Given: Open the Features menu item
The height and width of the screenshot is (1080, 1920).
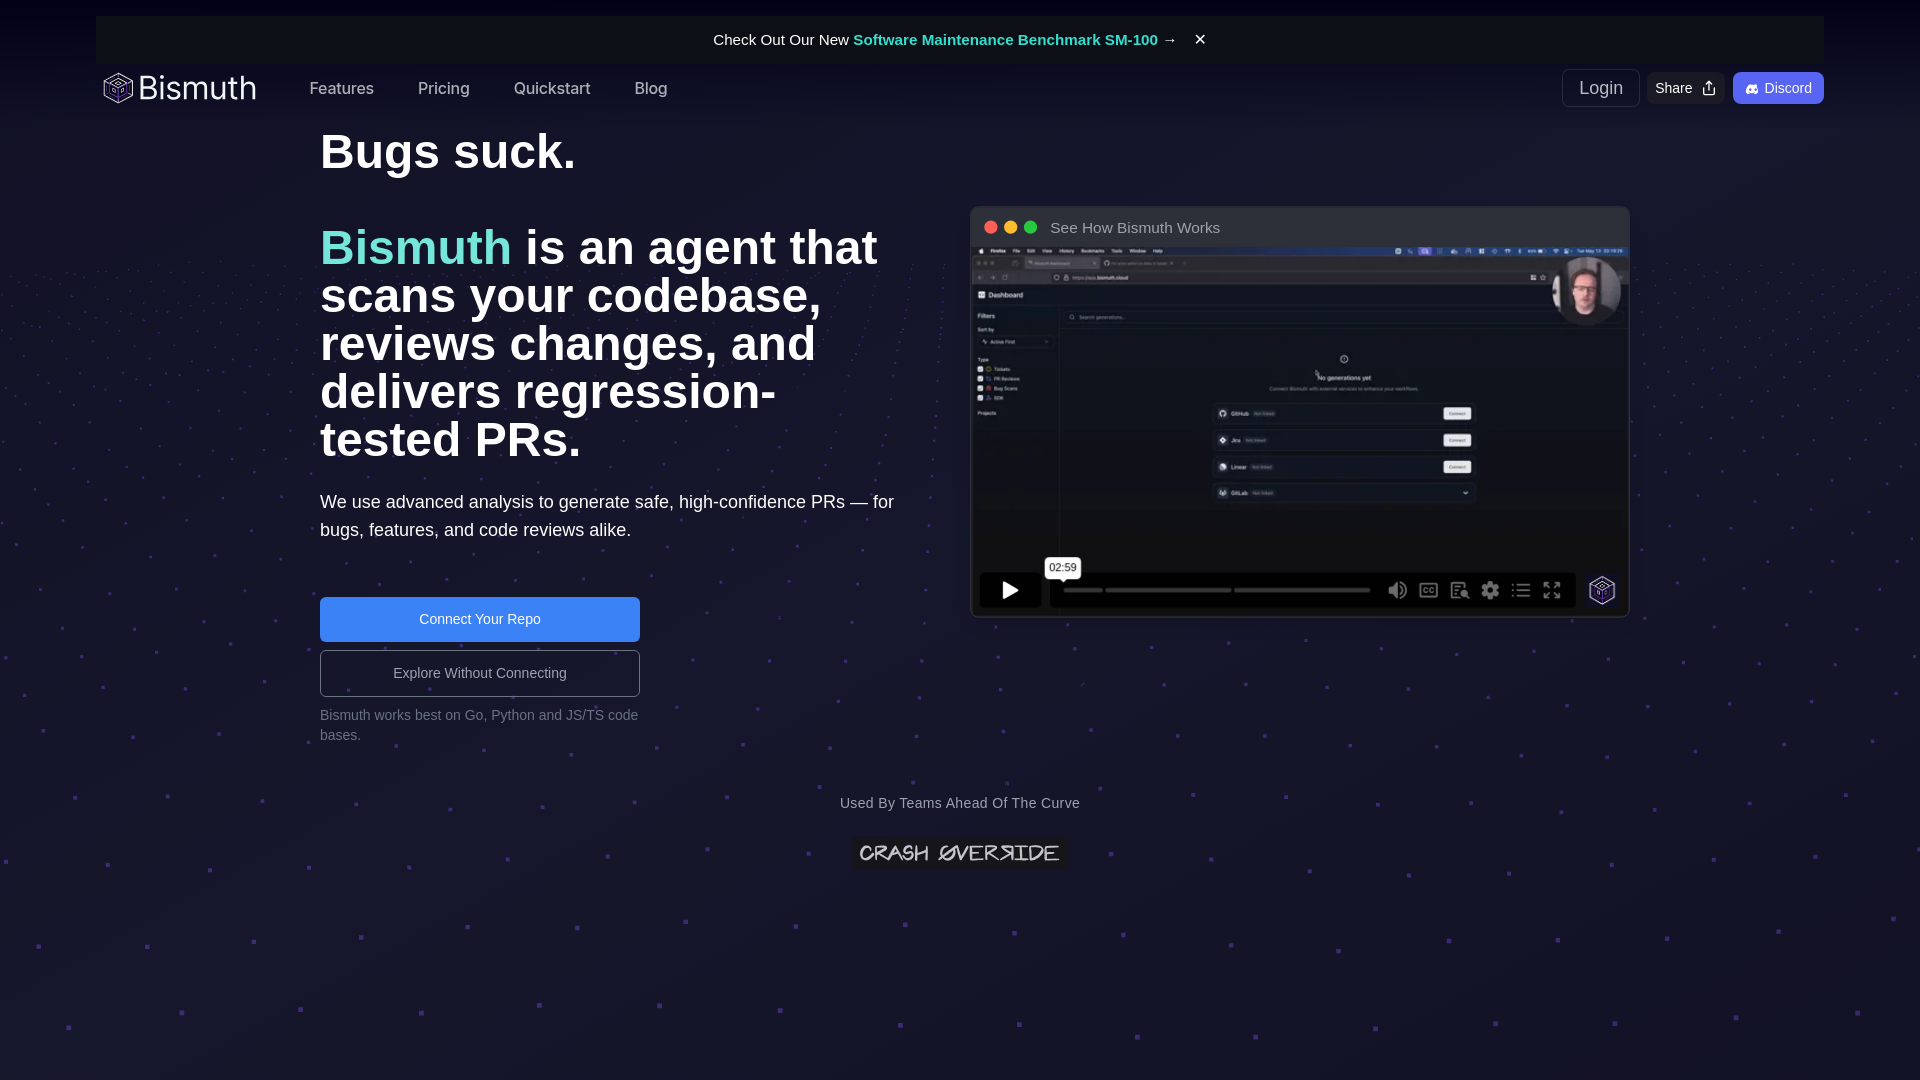Looking at the screenshot, I should (x=341, y=88).
